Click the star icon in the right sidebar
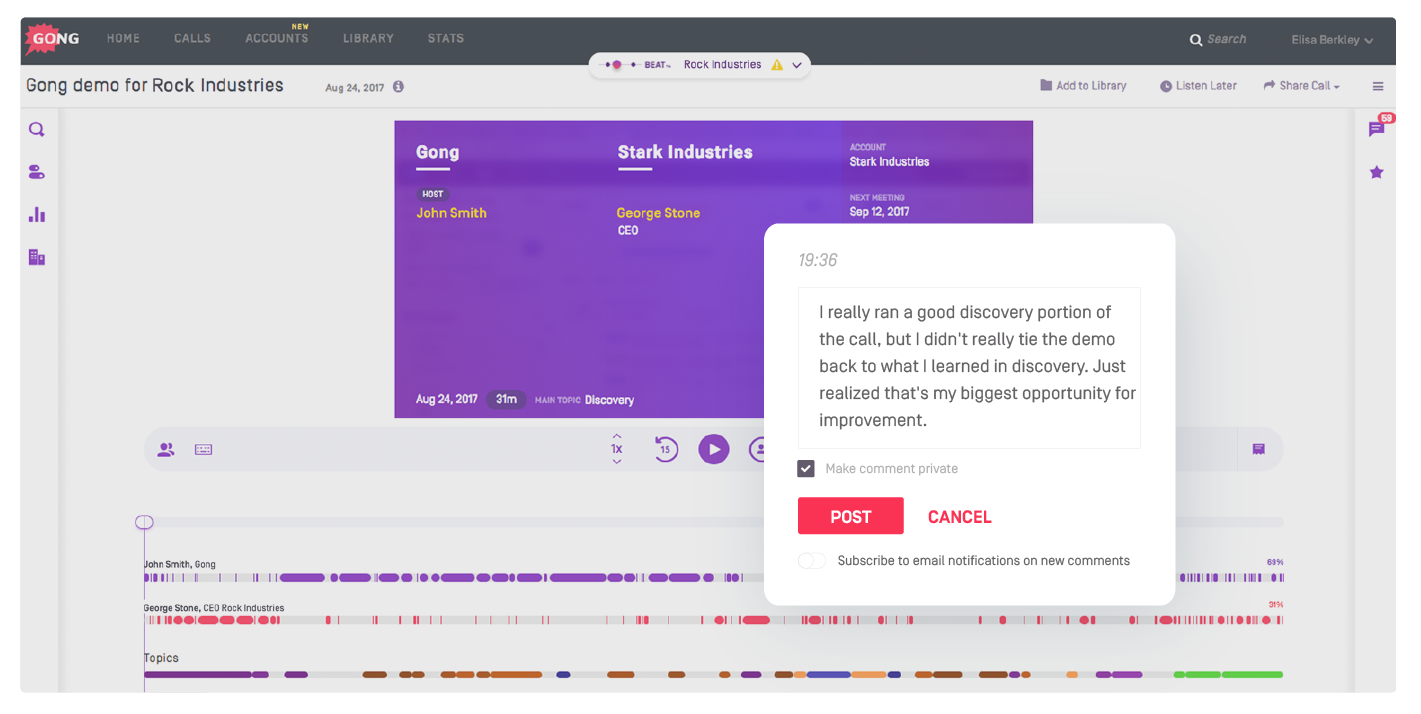The height and width of the screenshot is (714, 1421). coord(1377,171)
